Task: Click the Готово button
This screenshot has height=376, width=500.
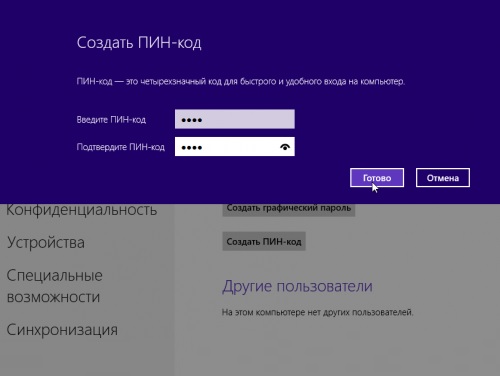Action: (x=377, y=178)
